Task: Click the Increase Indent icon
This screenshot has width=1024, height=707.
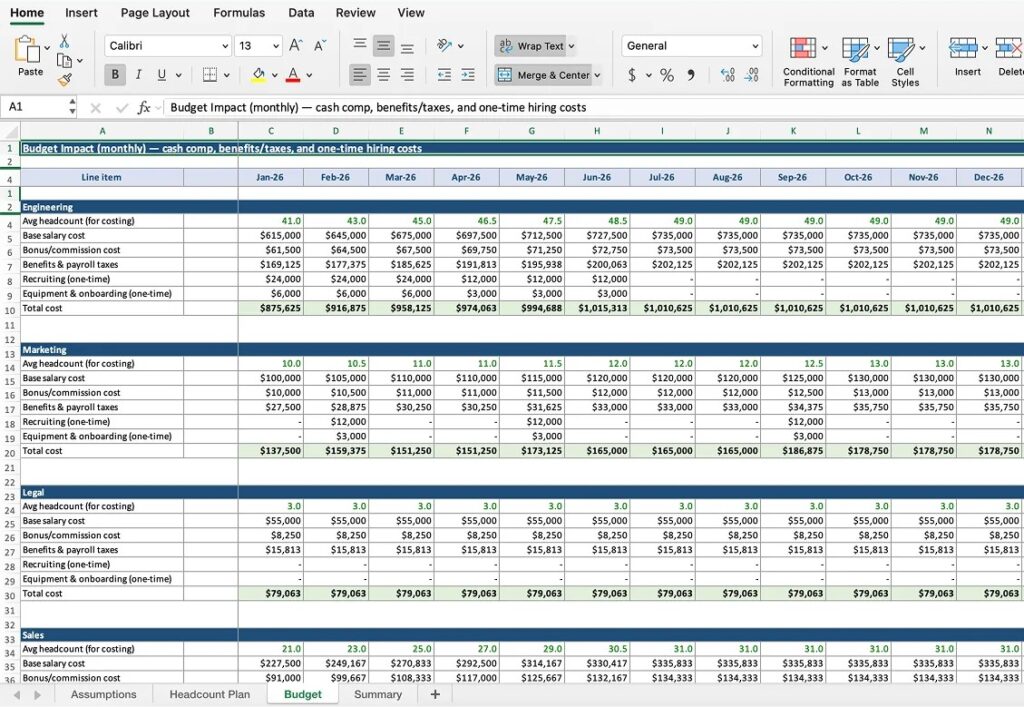Action: point(467,75)
